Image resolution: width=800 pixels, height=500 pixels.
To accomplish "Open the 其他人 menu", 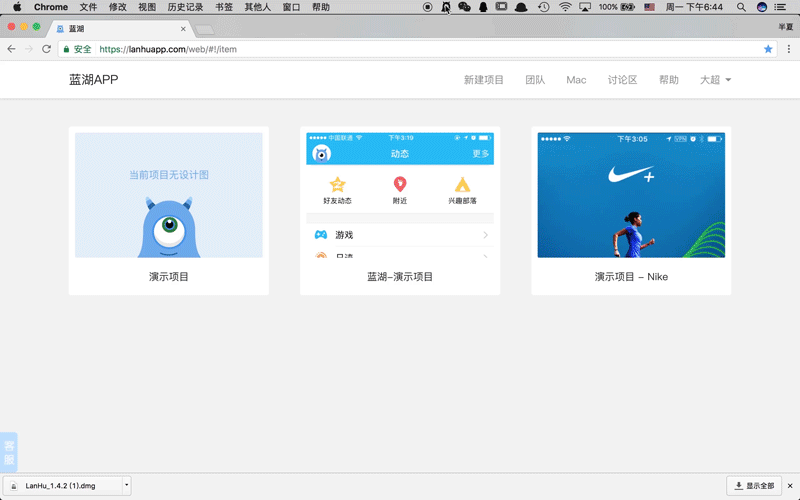I will tap(258, 7).
